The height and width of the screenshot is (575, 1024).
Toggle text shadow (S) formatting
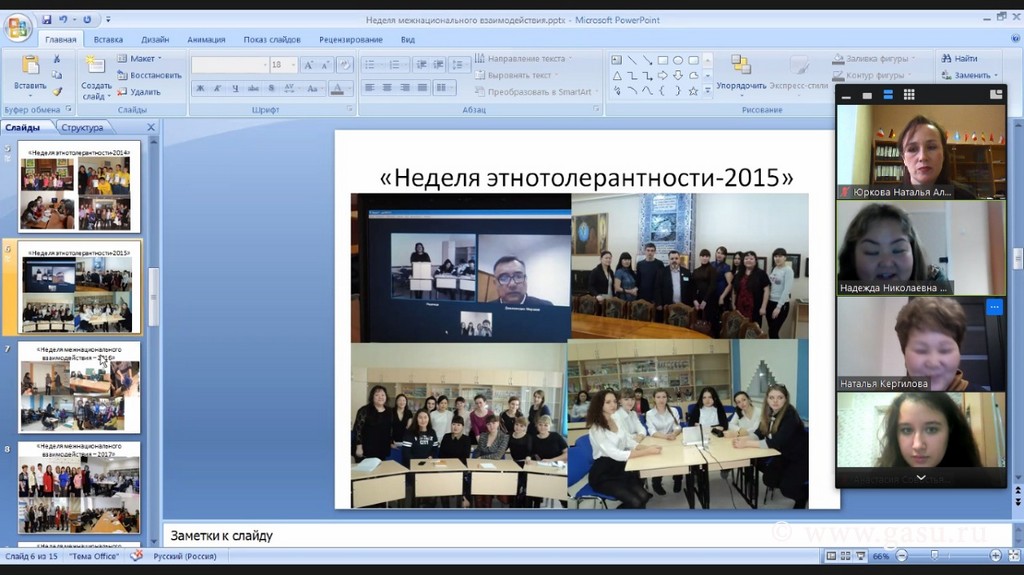pyautogui.click(x=271, y=88)
